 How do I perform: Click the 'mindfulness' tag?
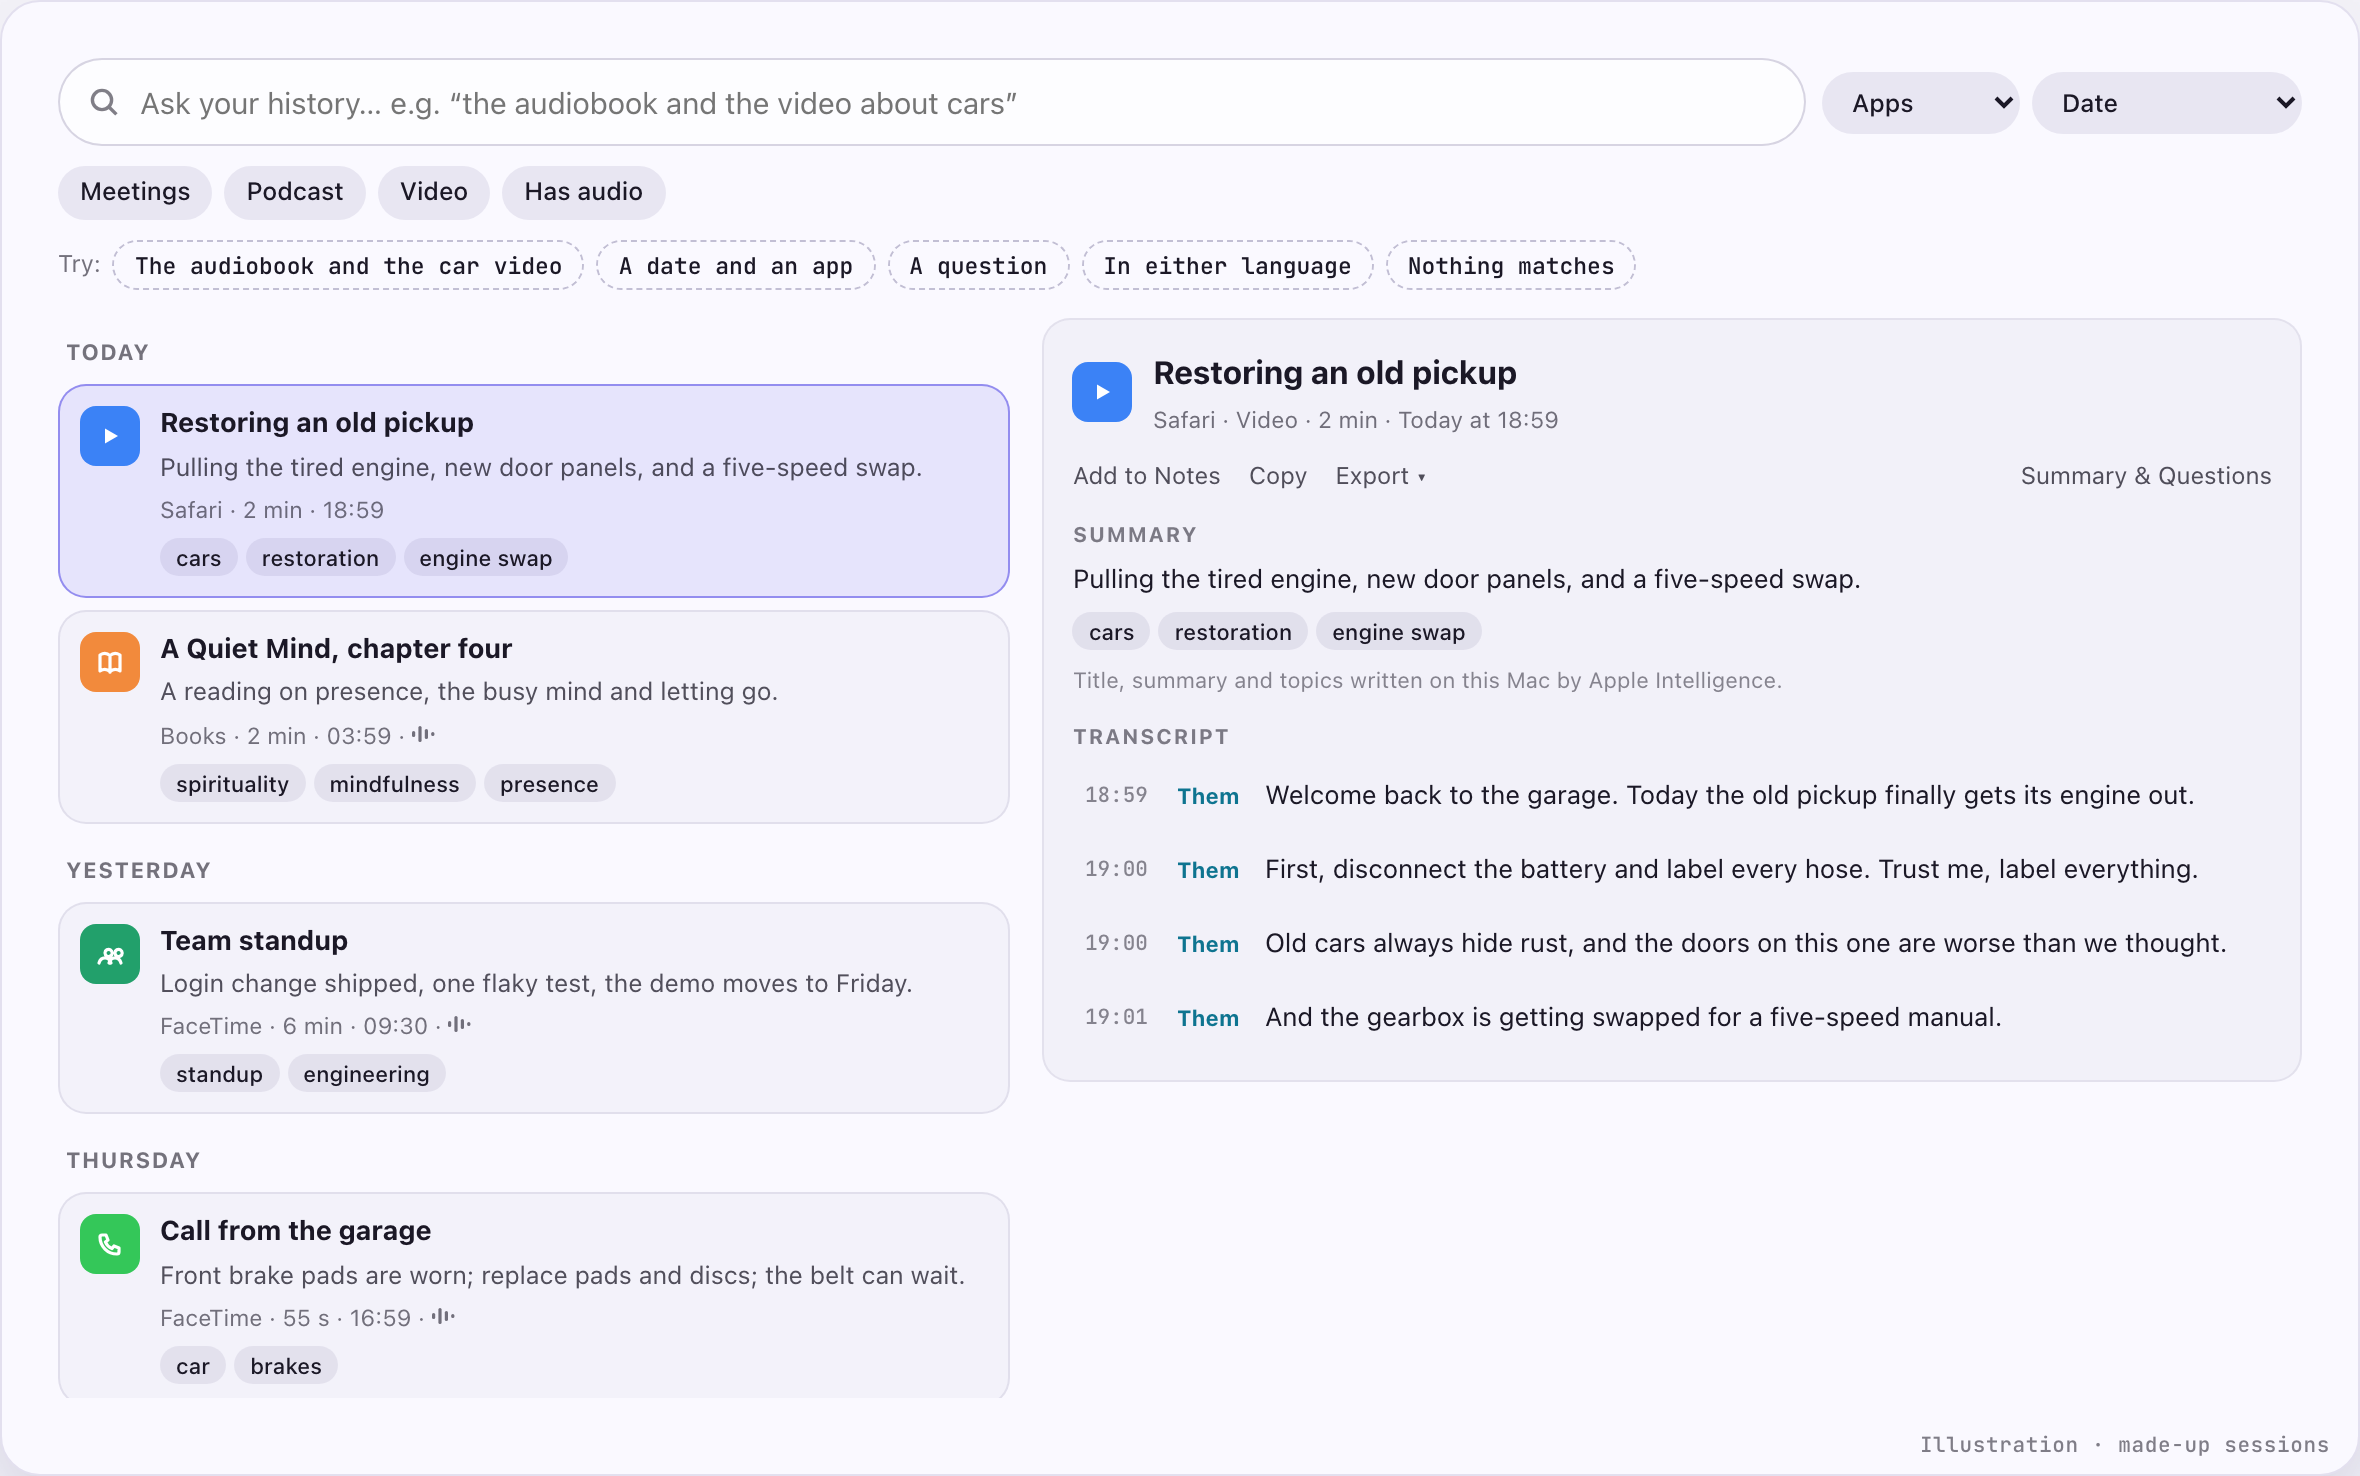pos(395,784)
